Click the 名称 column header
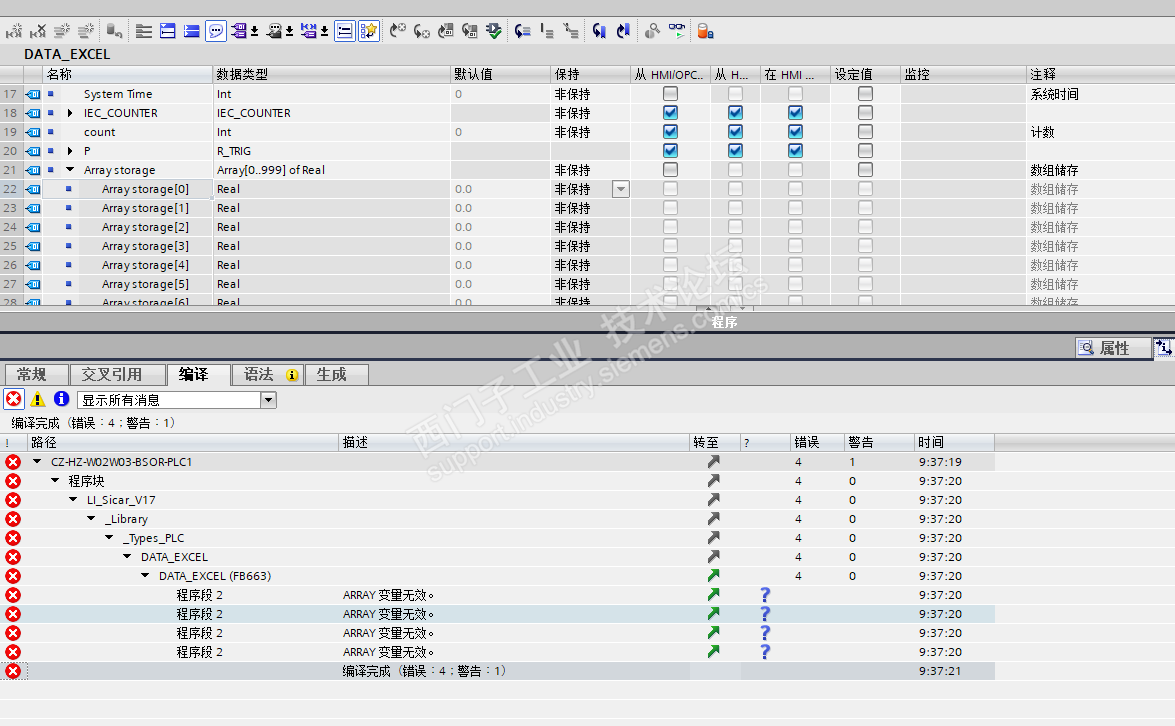 click(127, 74)
